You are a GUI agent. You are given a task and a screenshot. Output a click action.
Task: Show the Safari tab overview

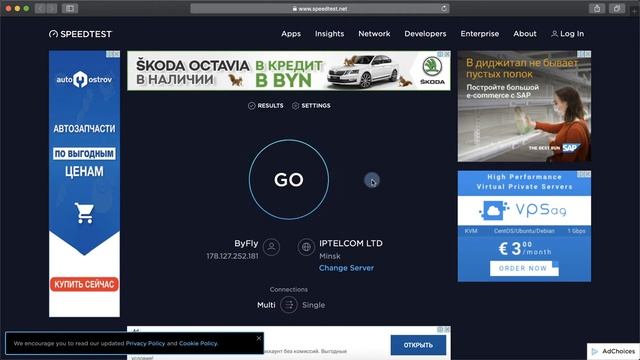tap(617, 8)
